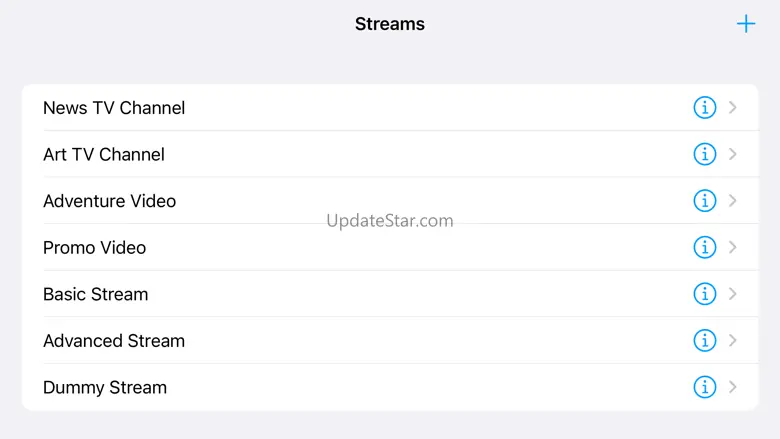
Task: Open the Basic Stream entry
Action: (390, 294)
